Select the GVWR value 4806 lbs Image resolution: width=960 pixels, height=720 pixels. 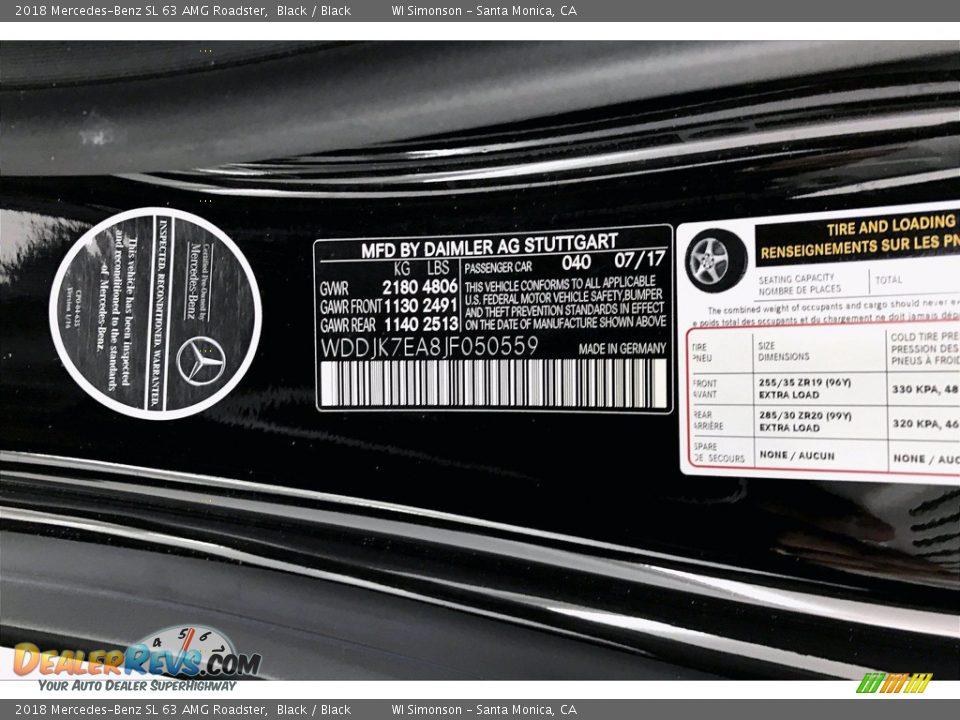tap(440, 287)
